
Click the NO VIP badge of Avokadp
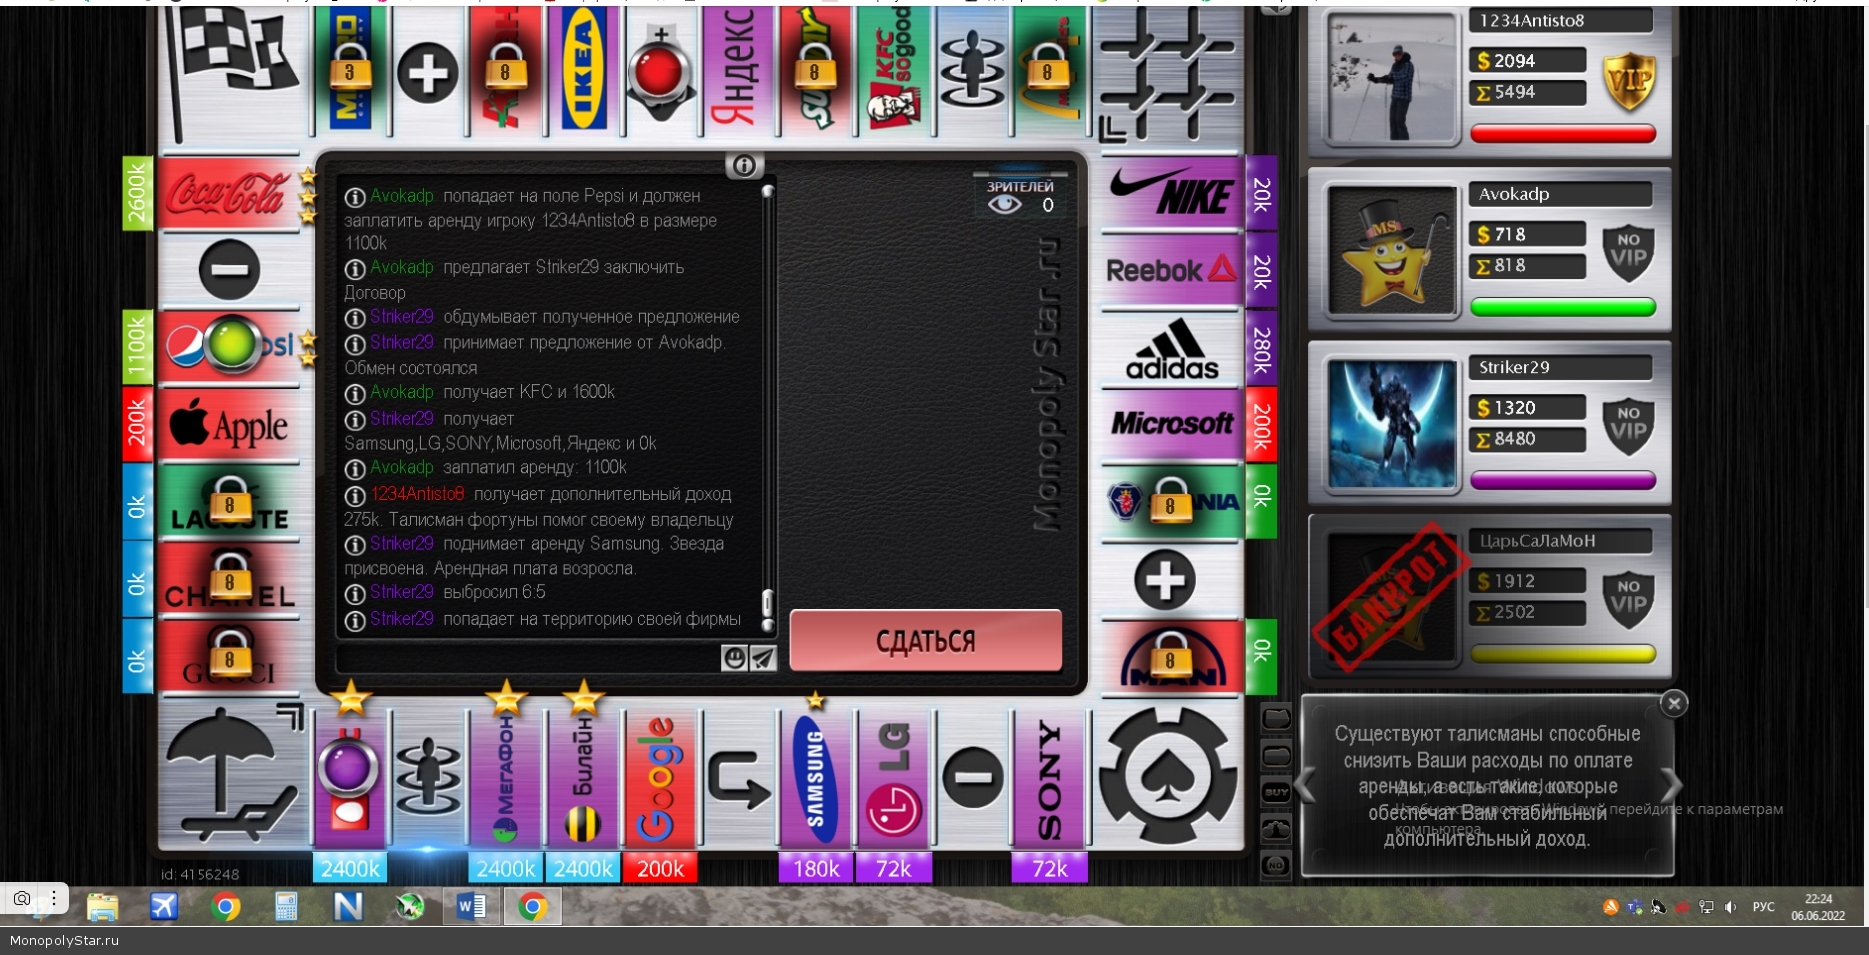click(1629, 253)
